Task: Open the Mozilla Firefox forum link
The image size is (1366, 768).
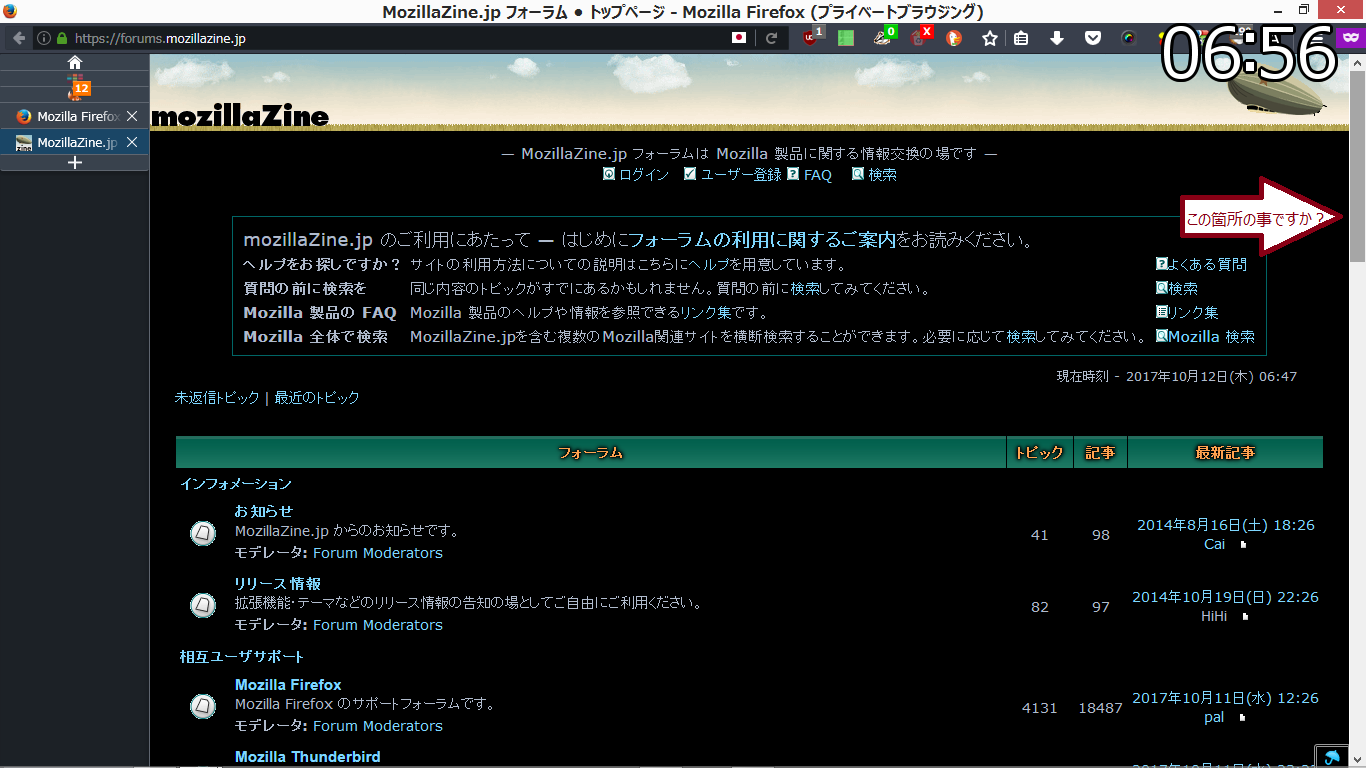Action: 288,685
